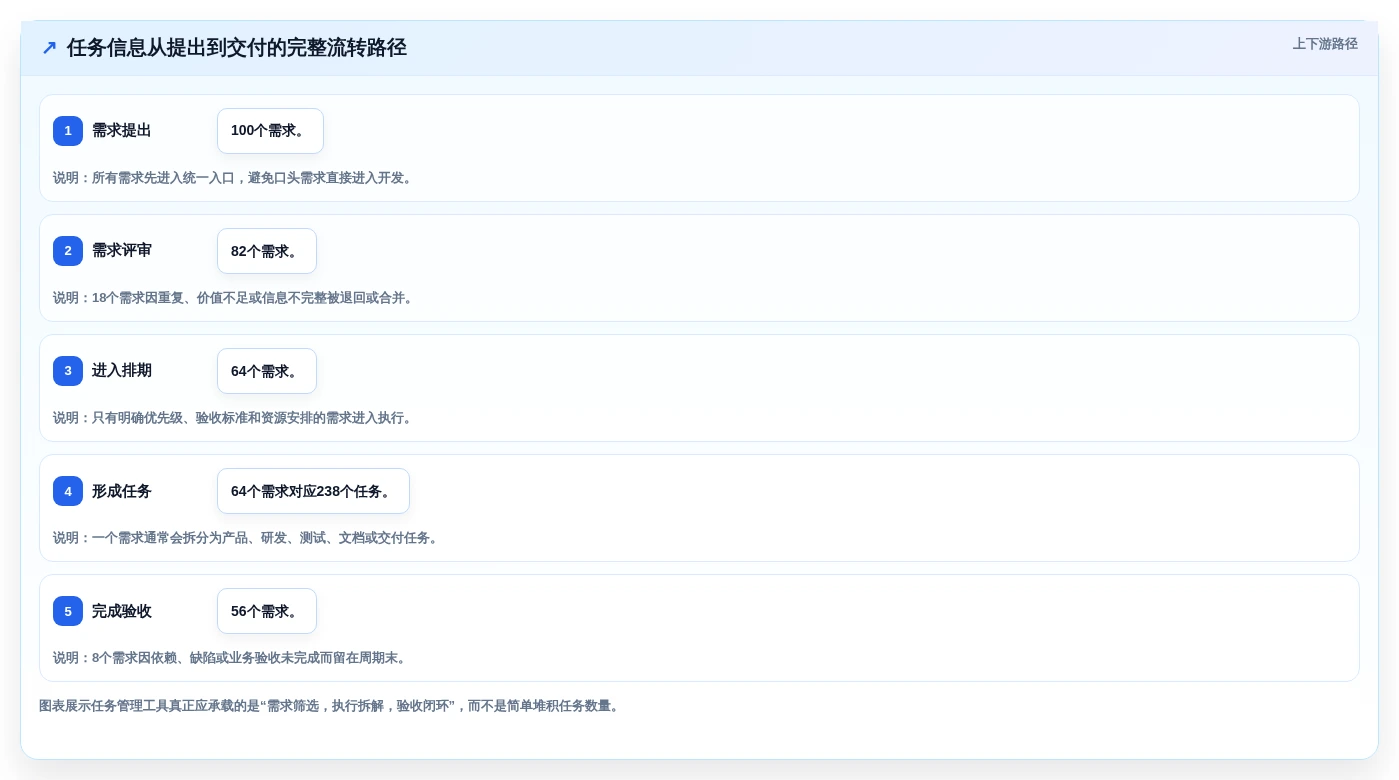Click the 形成任务 step label
This screenshot has width=1399, height=780.
click(x=122, y=491)
